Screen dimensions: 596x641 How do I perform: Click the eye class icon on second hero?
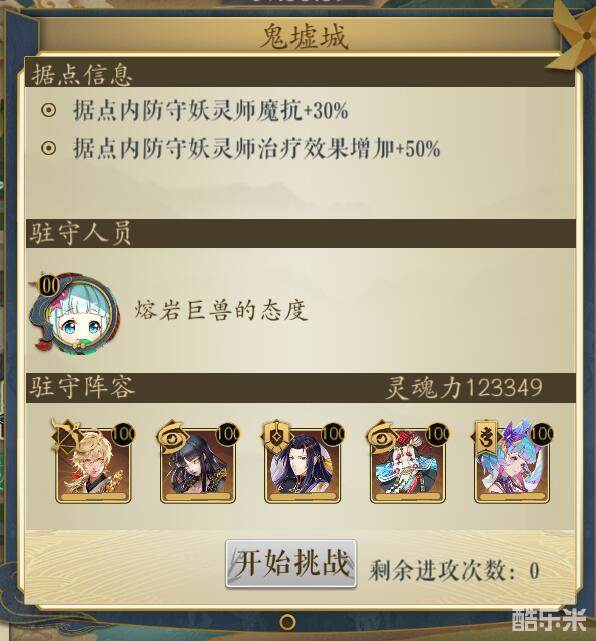172,436
